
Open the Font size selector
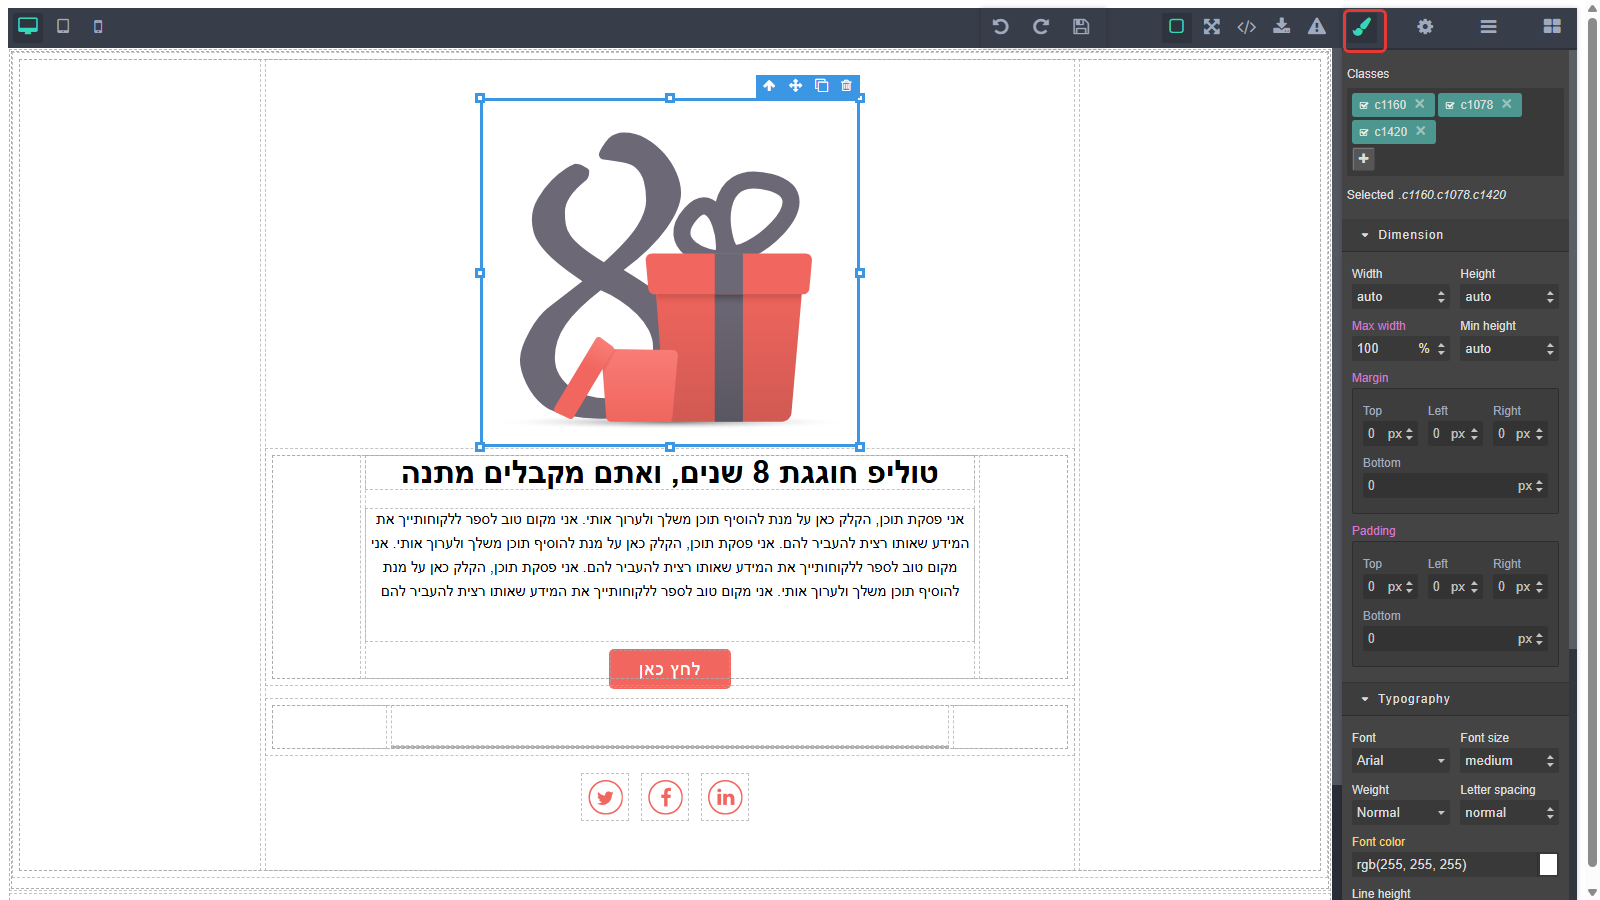tap(1509, 761)
